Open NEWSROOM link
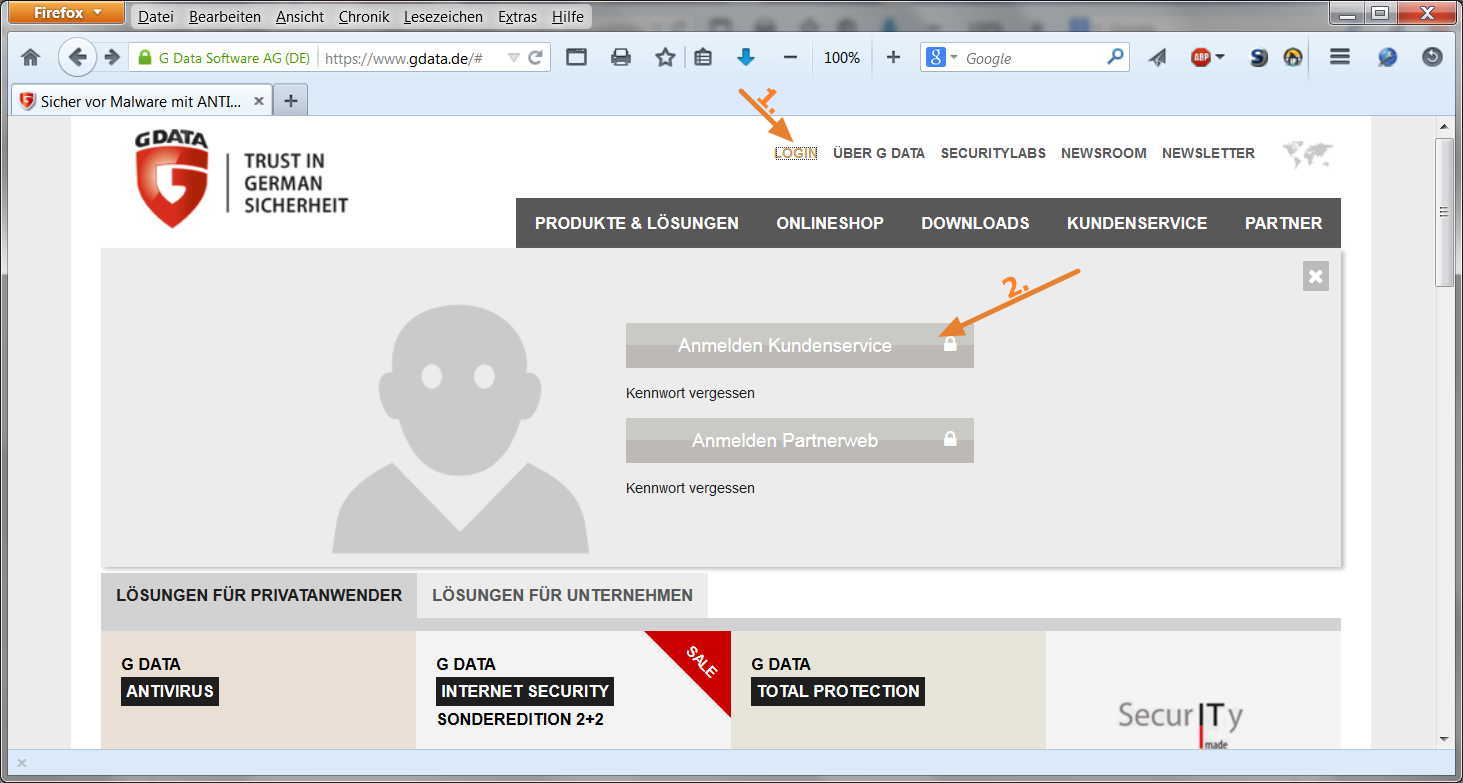The image size is (1463, 783). pos(1104,153)
